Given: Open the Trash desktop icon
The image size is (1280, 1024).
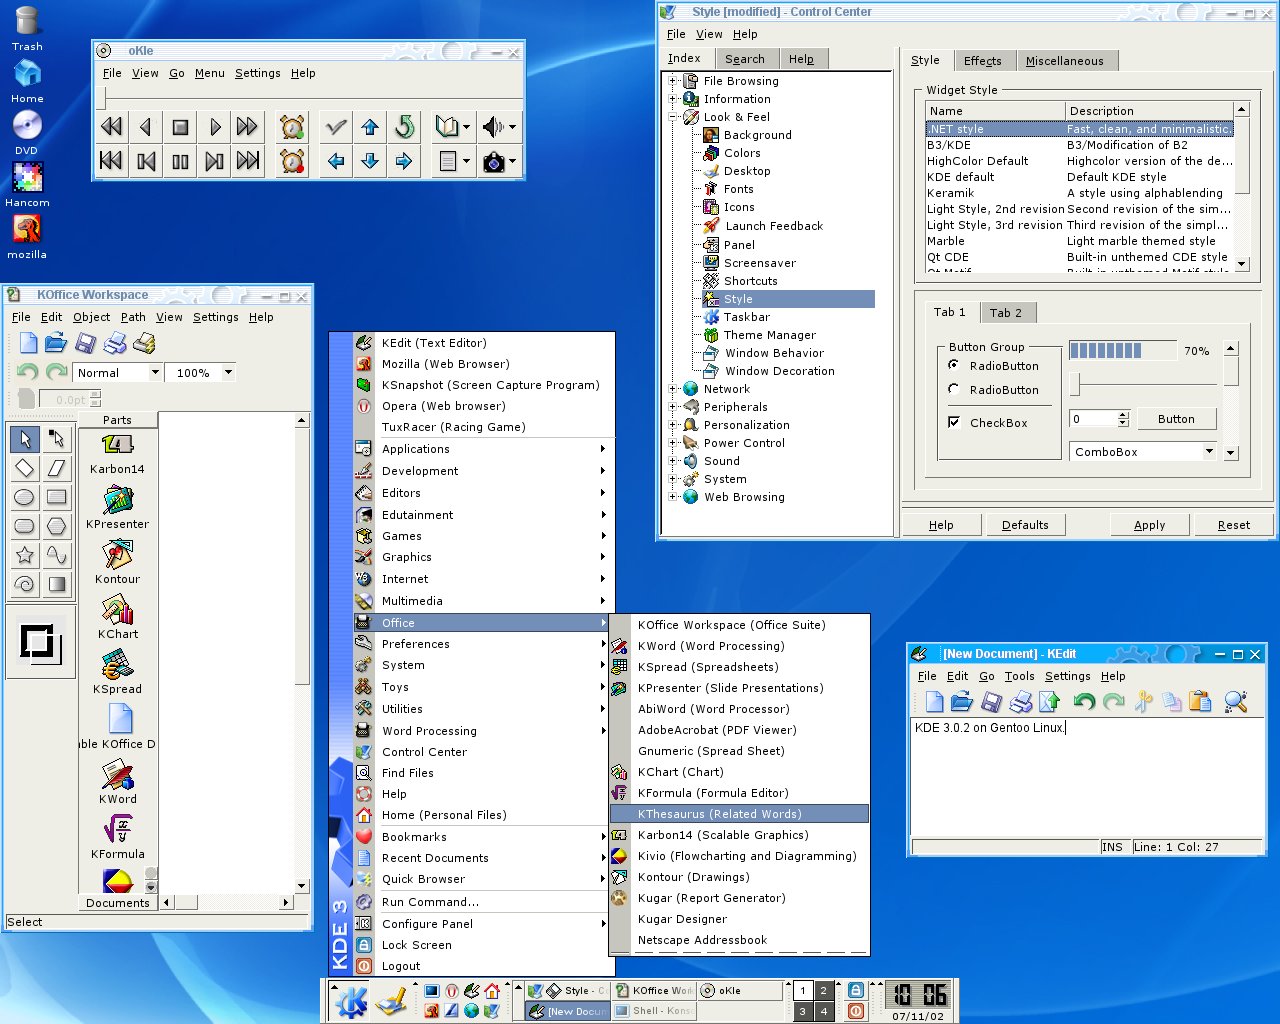Looking at the screenshot, I should tap(27, 22).
